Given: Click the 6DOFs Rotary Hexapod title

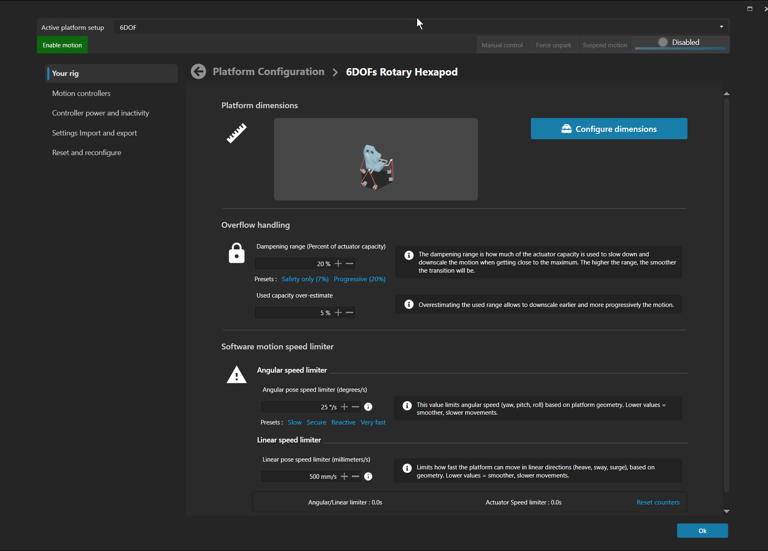Looking at the screenshot, I should coord(402,72).
